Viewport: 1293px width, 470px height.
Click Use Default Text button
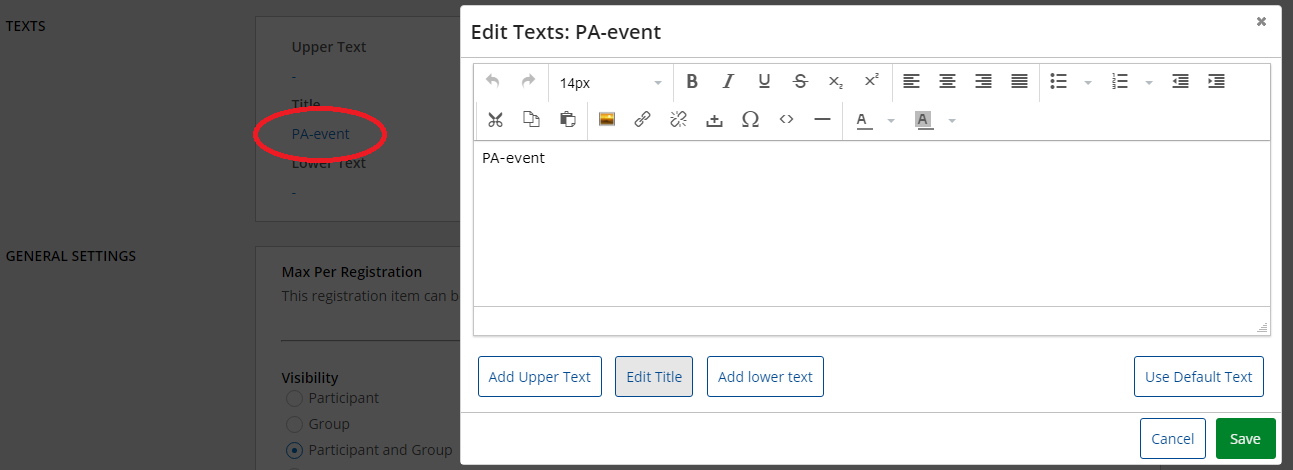(1198, 377)
